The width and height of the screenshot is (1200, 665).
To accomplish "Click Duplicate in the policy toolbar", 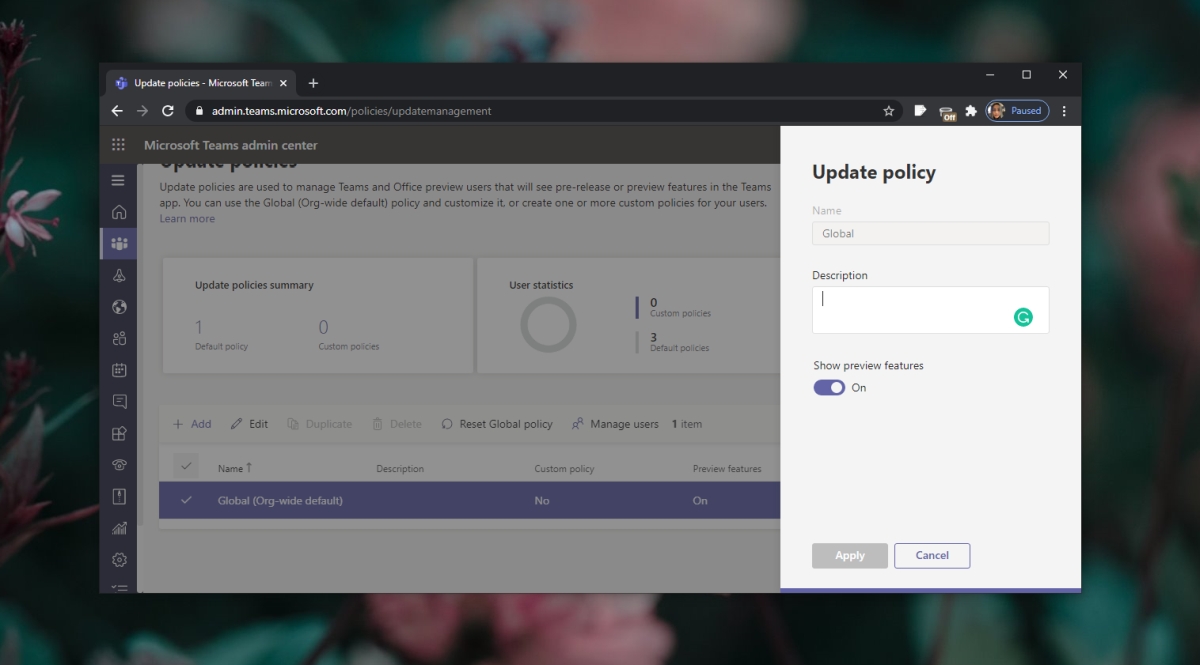I will click(319, 424).
